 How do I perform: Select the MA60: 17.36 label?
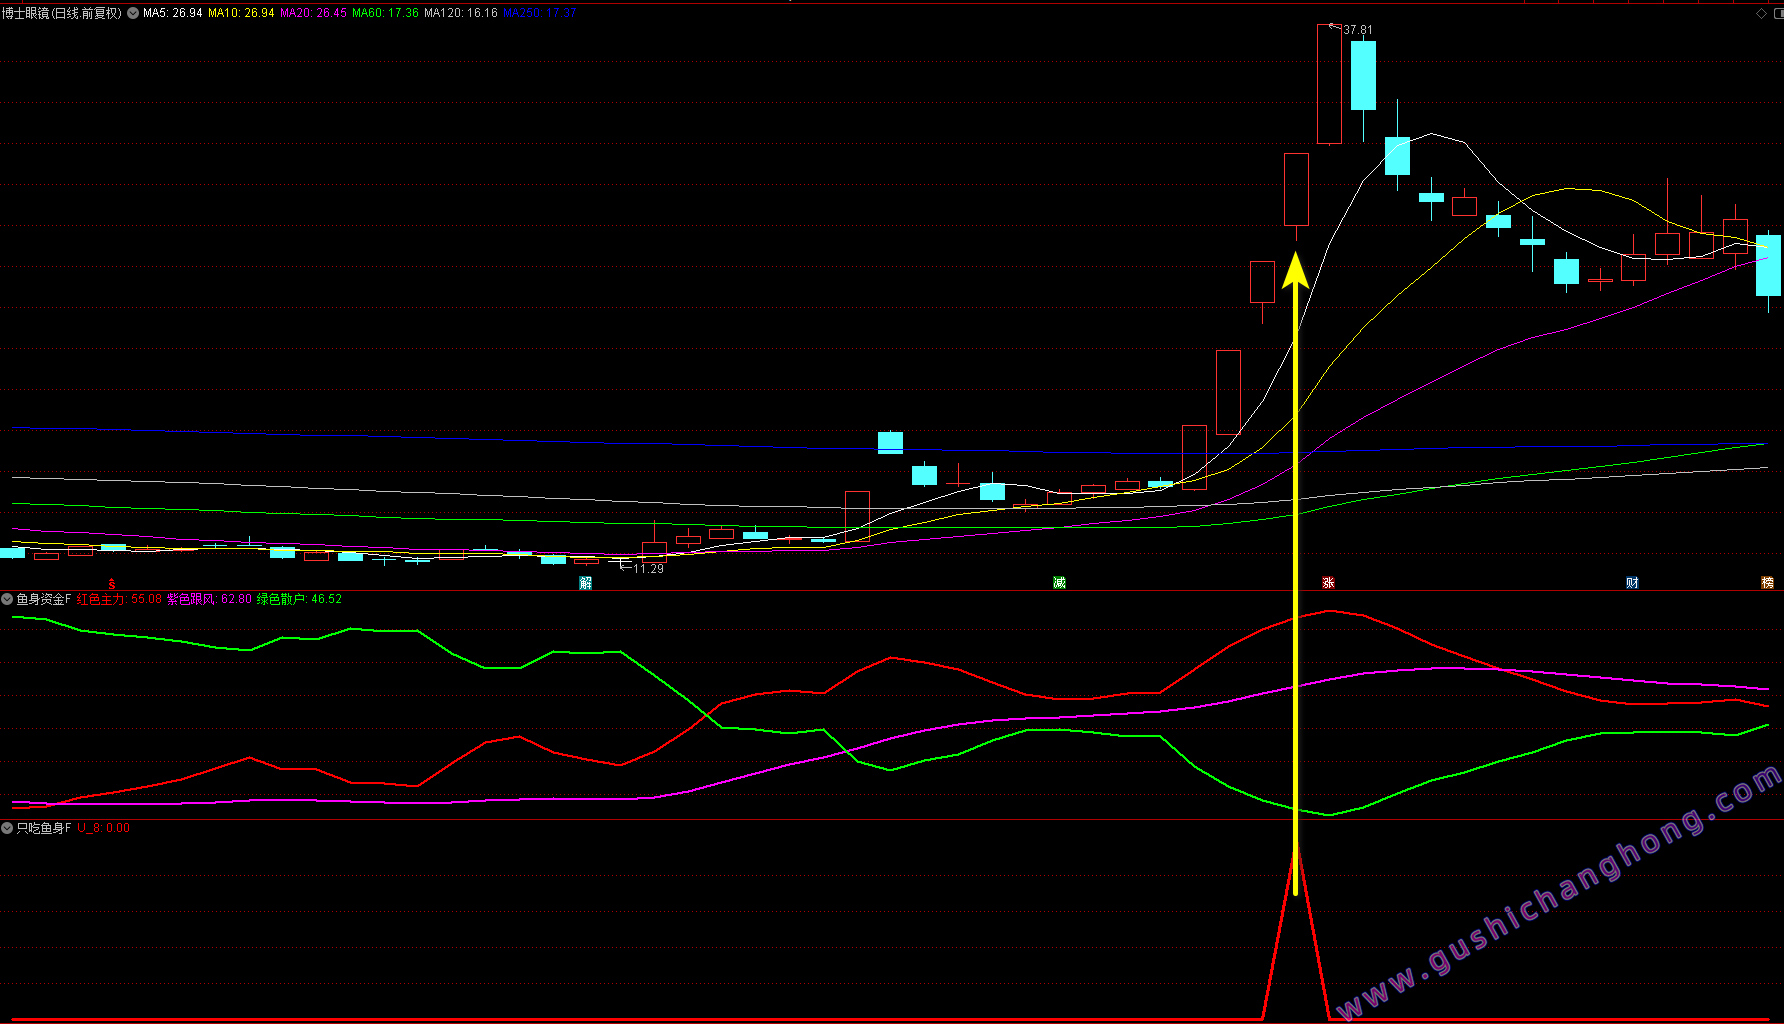pyautogui.click(x=385, y=13)
